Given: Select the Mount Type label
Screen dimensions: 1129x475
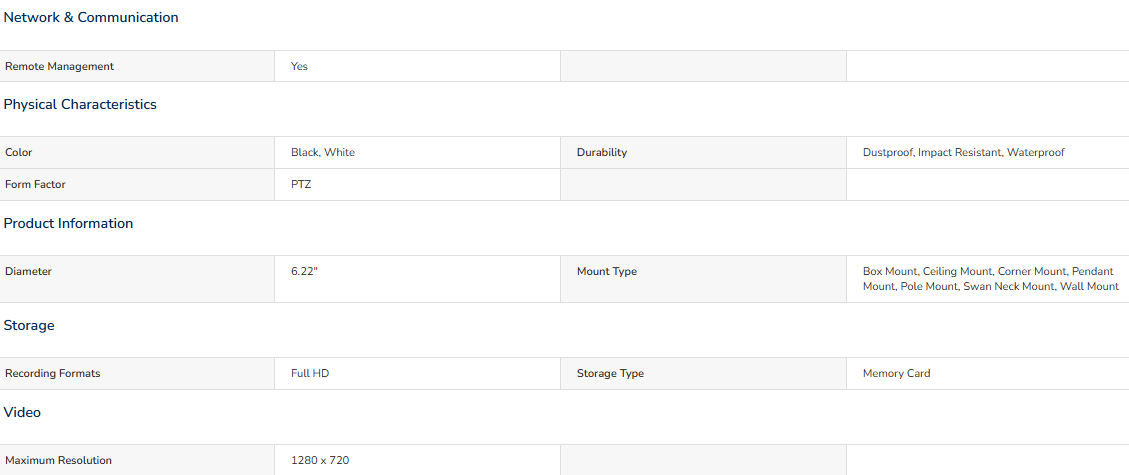Looking at the screenshot, I should click(607, 272).
